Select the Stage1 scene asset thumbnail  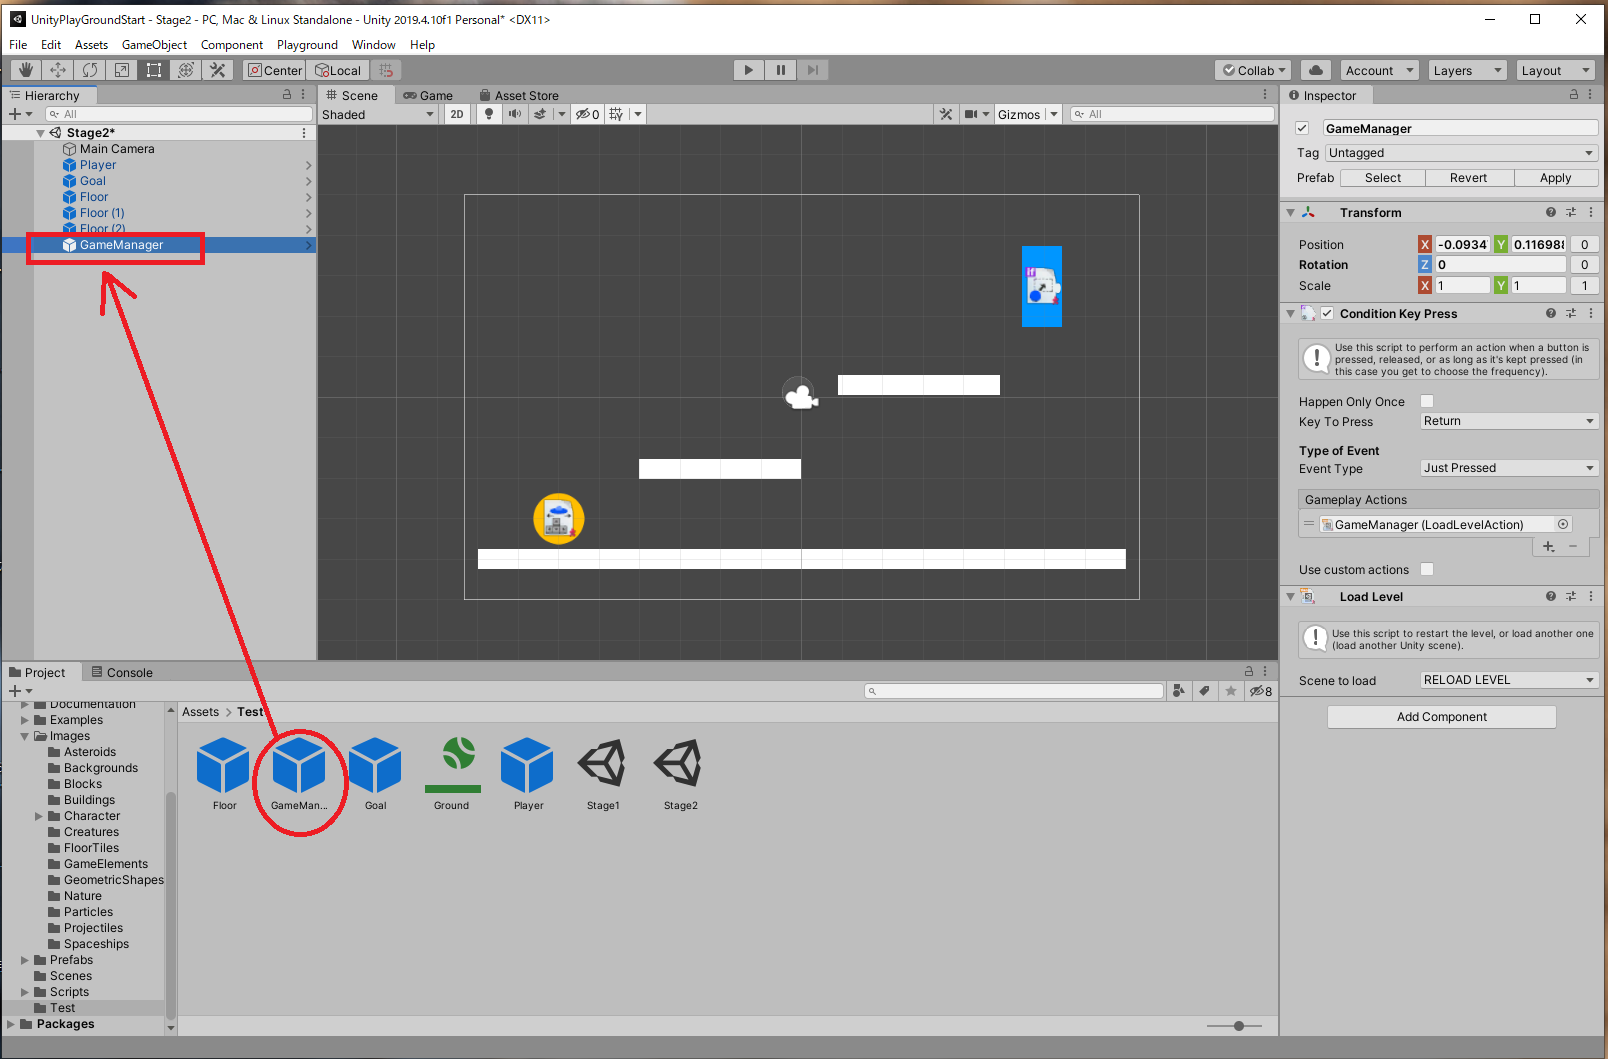[x=603, y=774]
